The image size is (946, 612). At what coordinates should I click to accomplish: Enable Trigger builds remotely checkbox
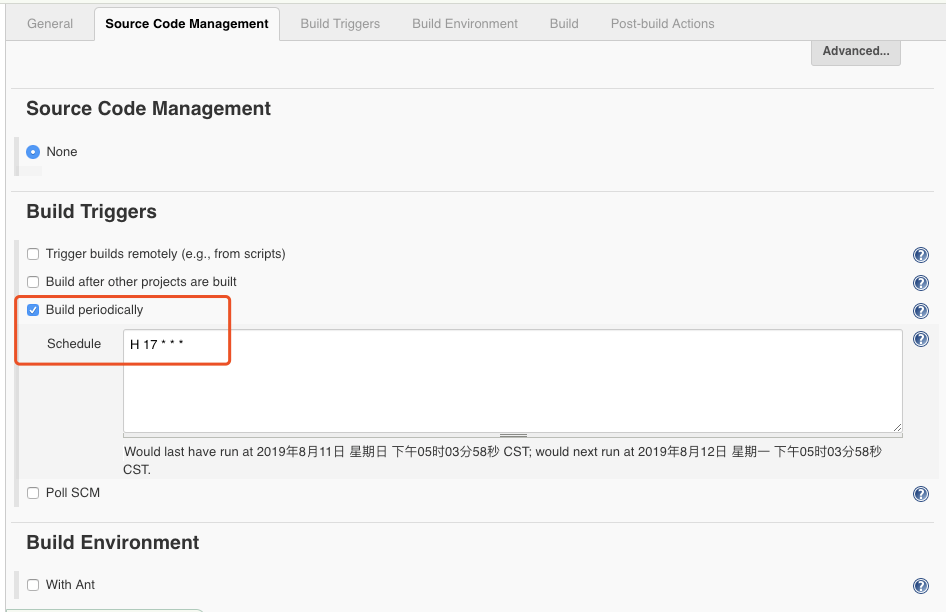pos(33,254)
